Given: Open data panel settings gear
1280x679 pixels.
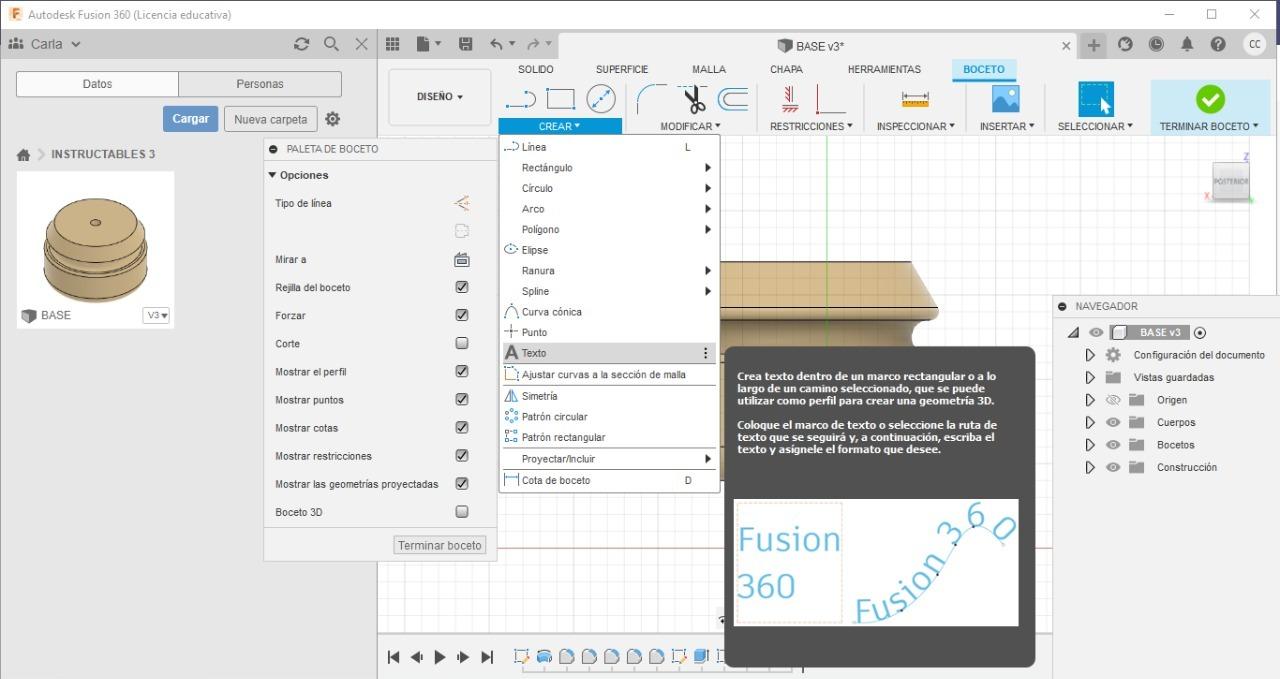Looking at the screenshot, I should tap(333, 119).
